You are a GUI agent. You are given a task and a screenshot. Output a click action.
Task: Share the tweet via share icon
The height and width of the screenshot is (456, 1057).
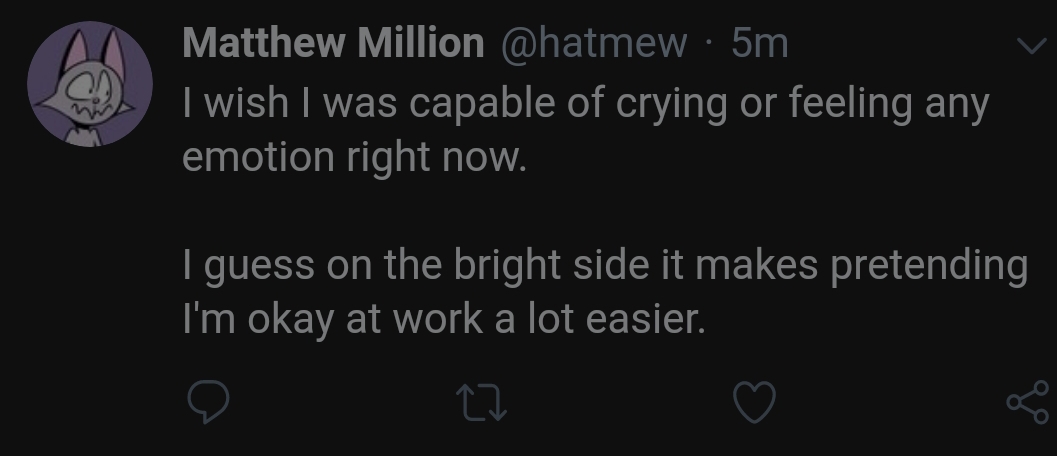tap(1026, 402)
